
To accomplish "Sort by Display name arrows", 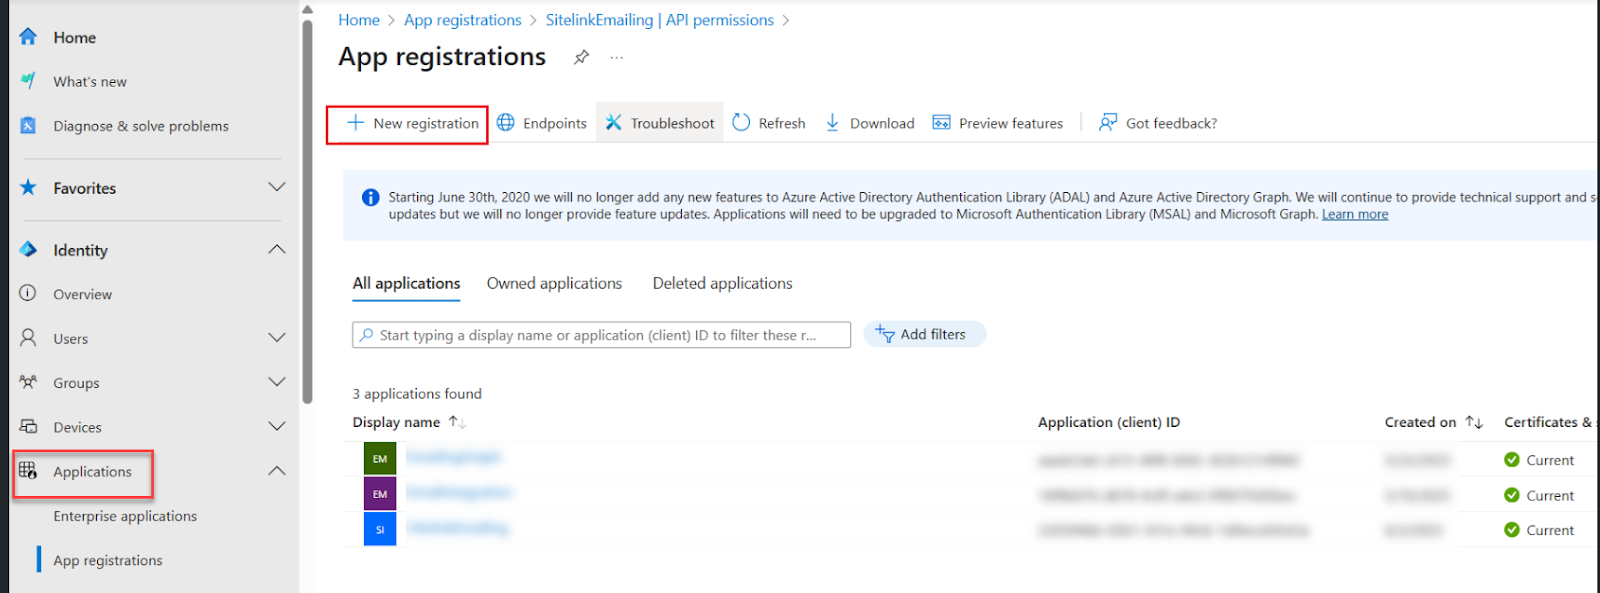I will point(457,422).
